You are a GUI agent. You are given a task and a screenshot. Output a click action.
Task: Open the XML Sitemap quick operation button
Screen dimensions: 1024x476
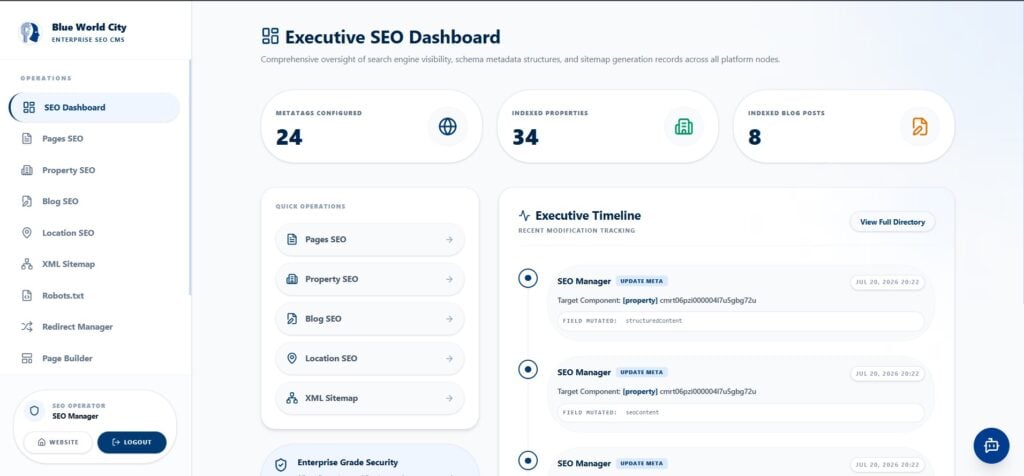pyautogui.click(x=370, y=398)
